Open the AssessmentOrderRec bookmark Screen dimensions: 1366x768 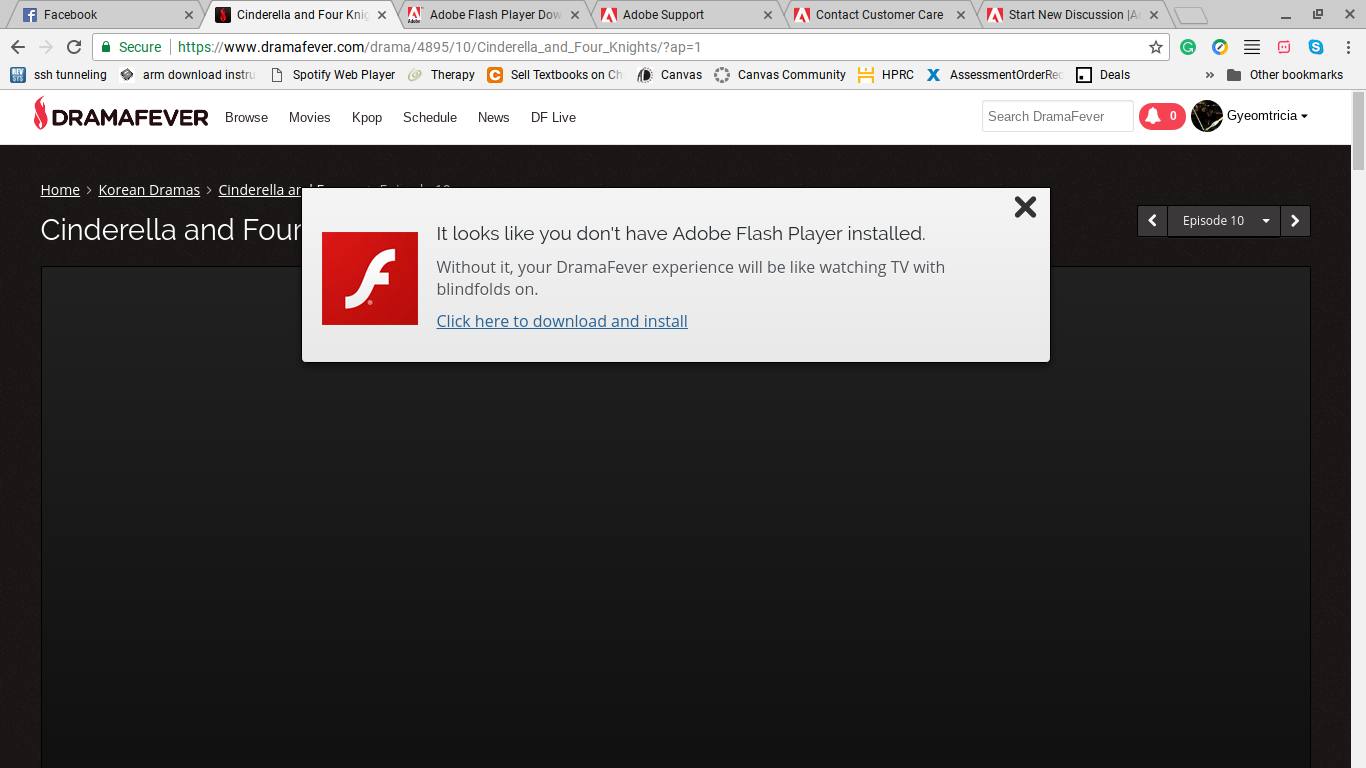pyautogui.click(x=994, y=75)
